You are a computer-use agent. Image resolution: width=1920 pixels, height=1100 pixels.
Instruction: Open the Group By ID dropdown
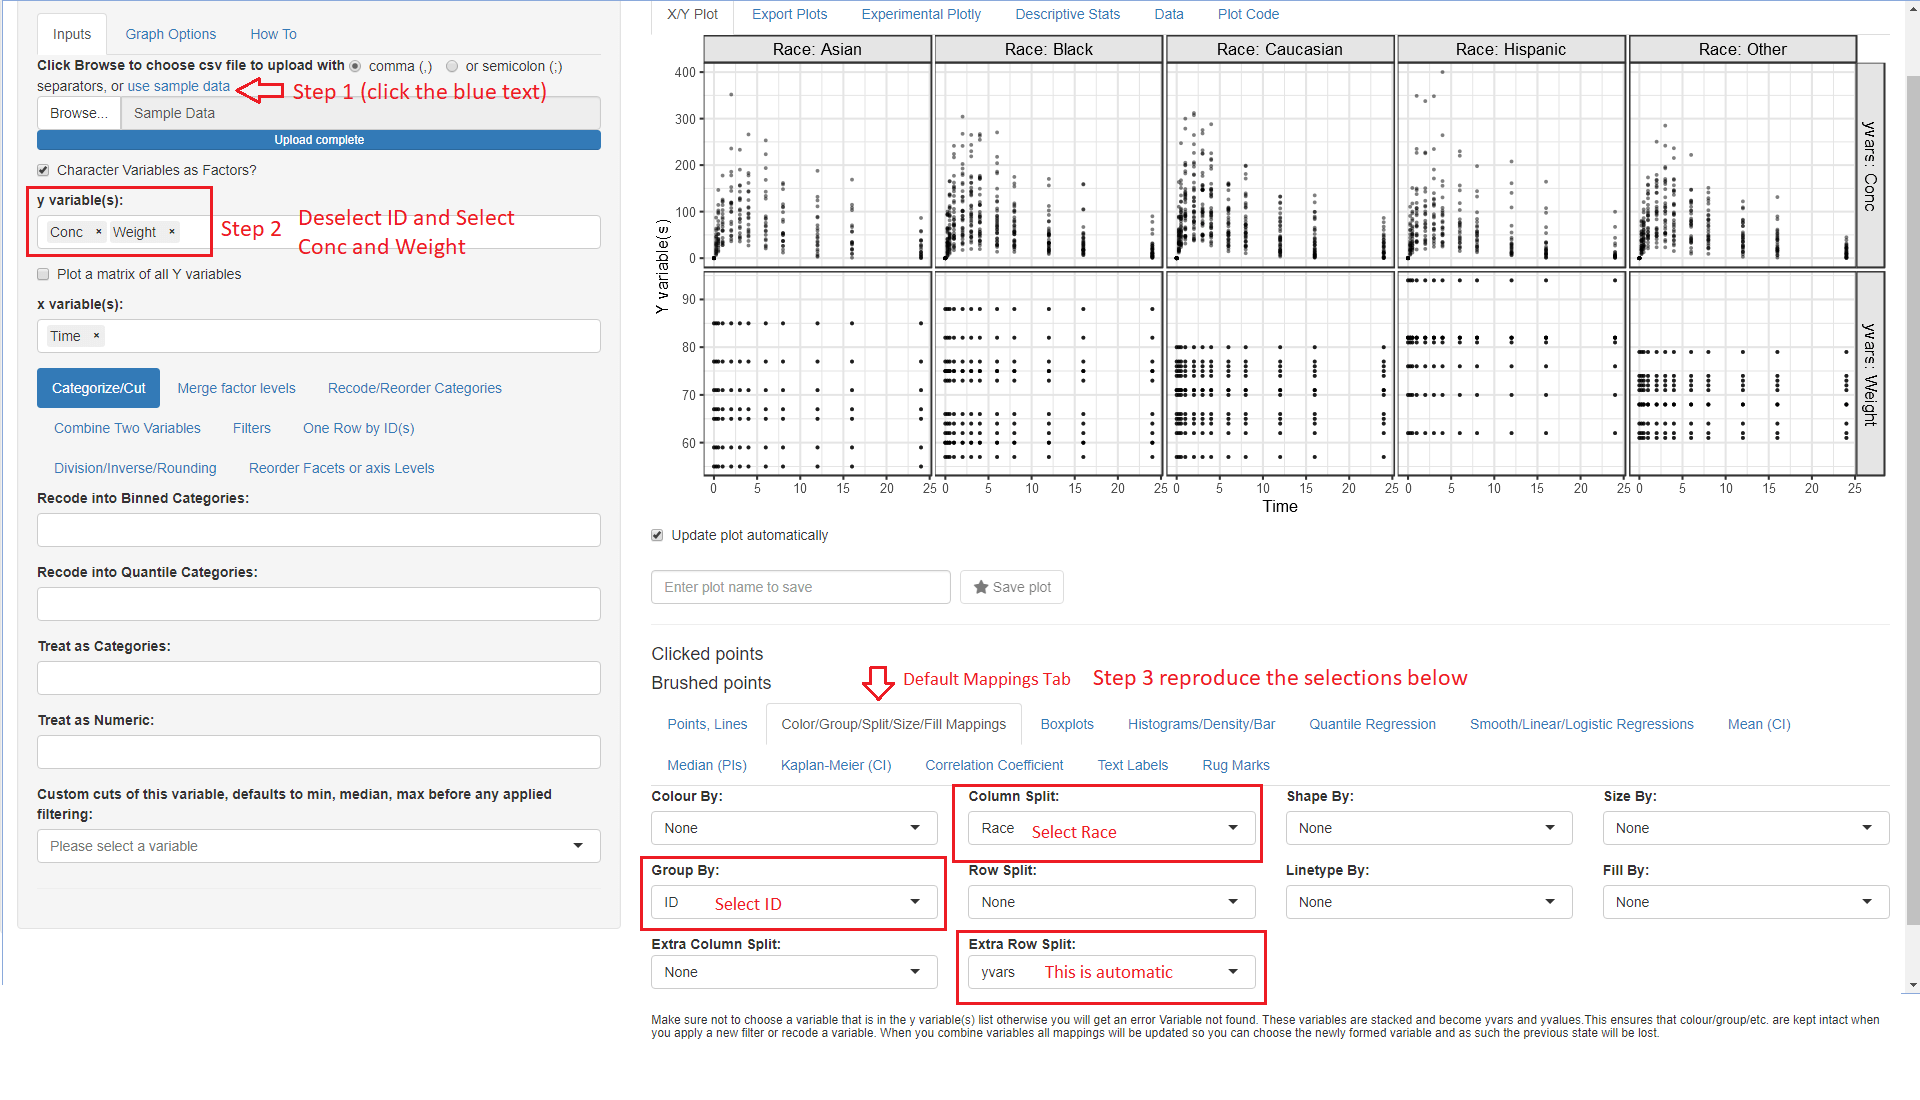tap(794, 902)
